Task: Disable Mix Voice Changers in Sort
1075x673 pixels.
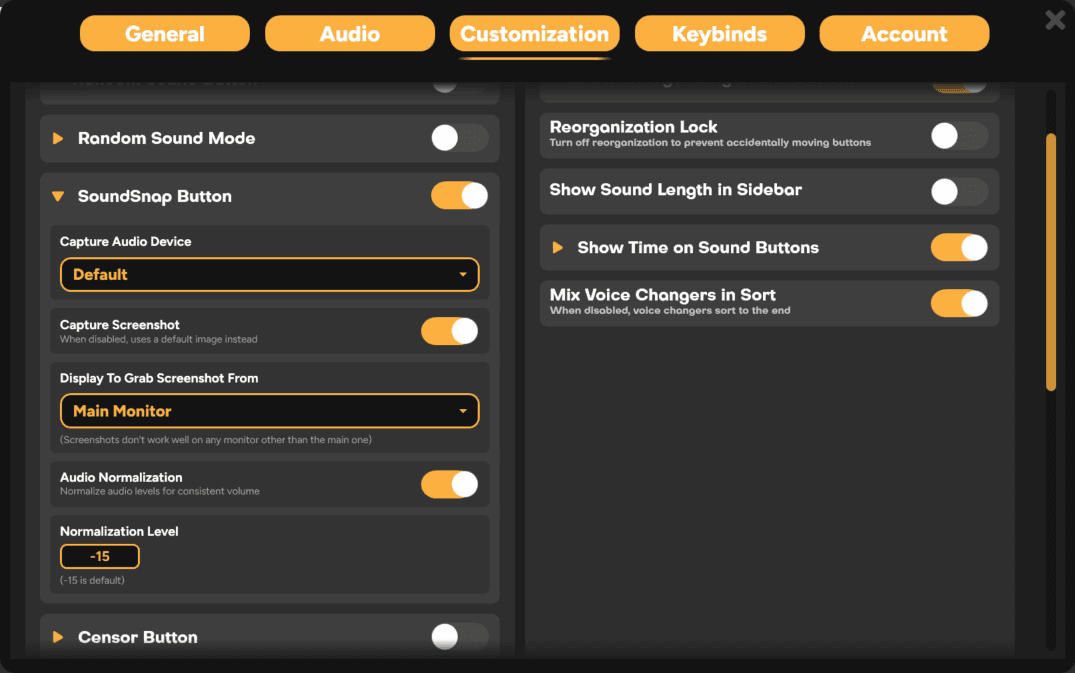Action: [958, 303]
